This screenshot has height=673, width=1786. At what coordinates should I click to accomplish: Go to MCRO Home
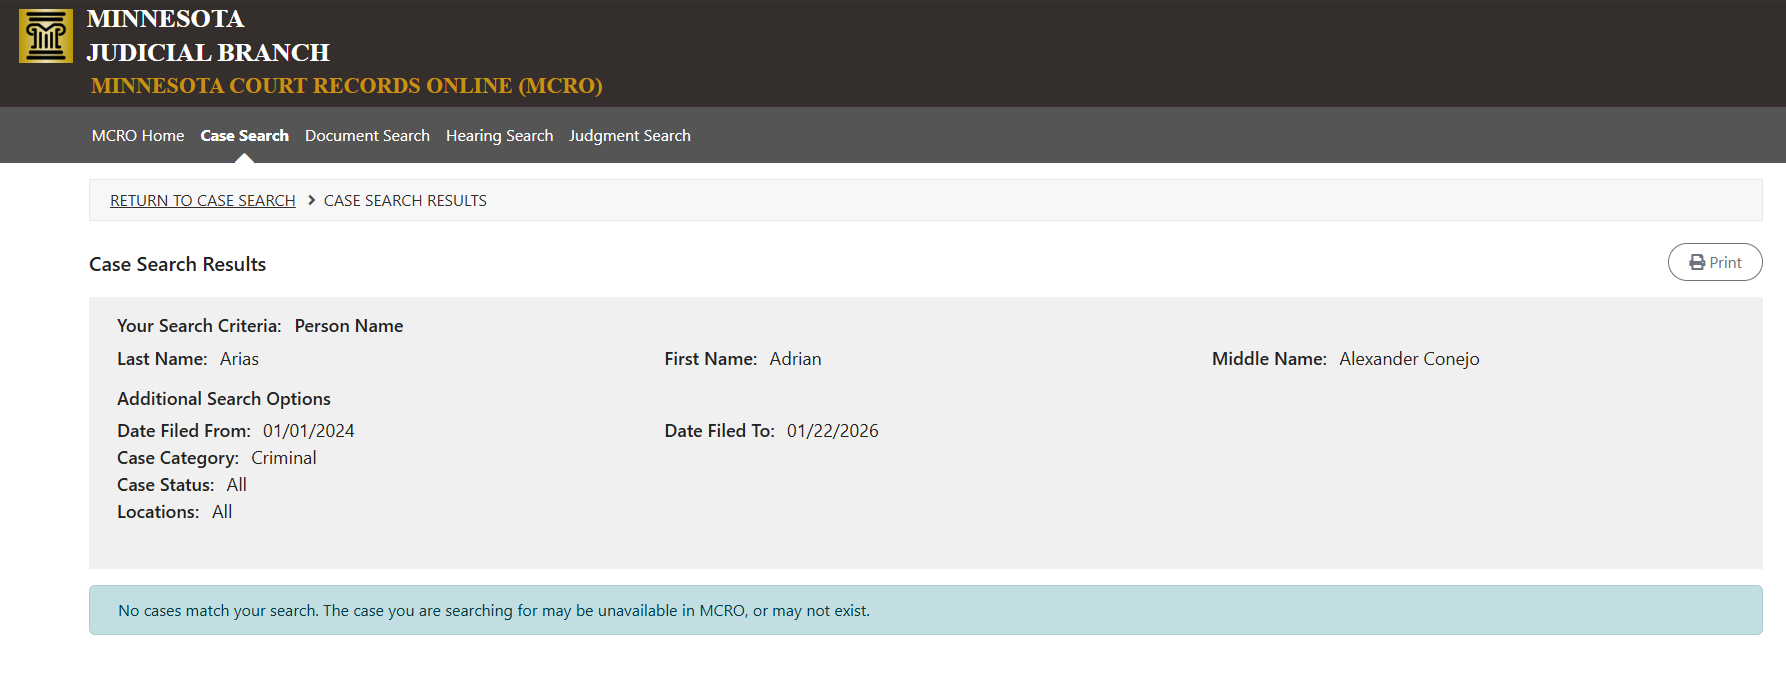[138, 136]
